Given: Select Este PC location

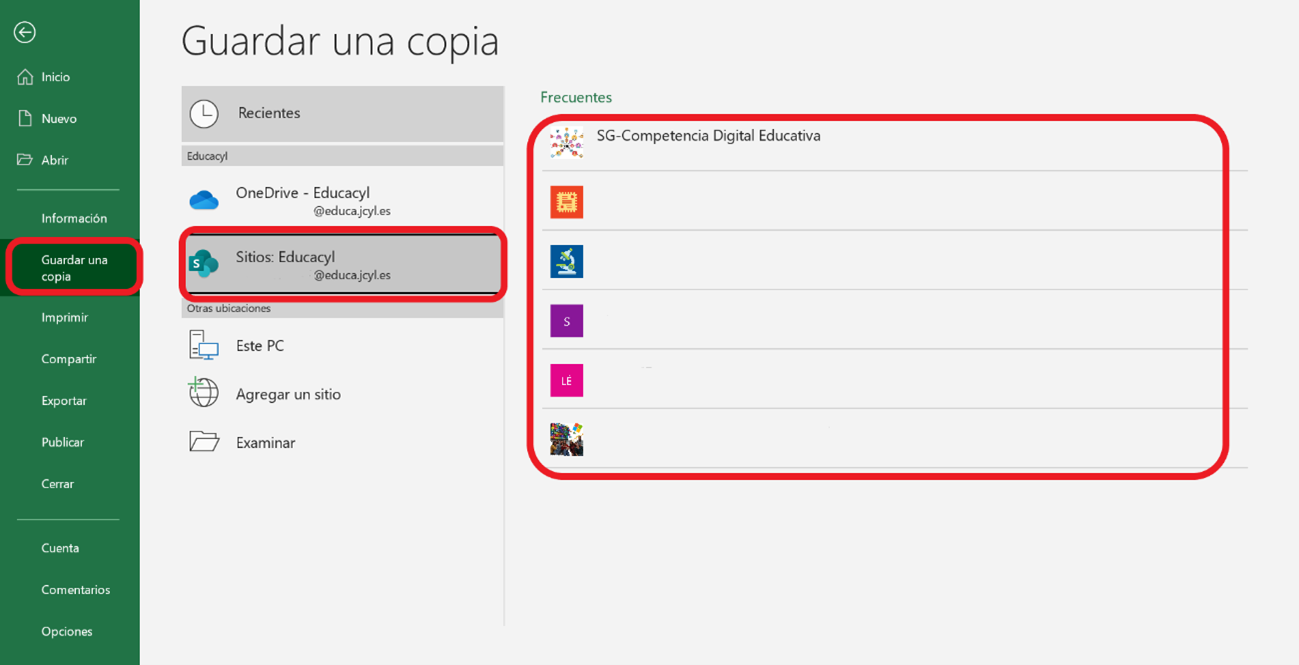Looking at the screenshot, I should [x=342, y=345].
